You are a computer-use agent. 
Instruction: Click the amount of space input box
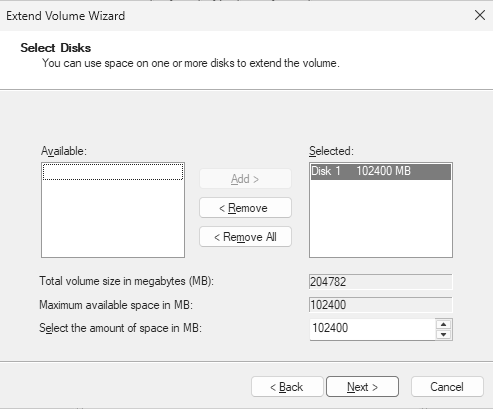click(x=372, y=329)
